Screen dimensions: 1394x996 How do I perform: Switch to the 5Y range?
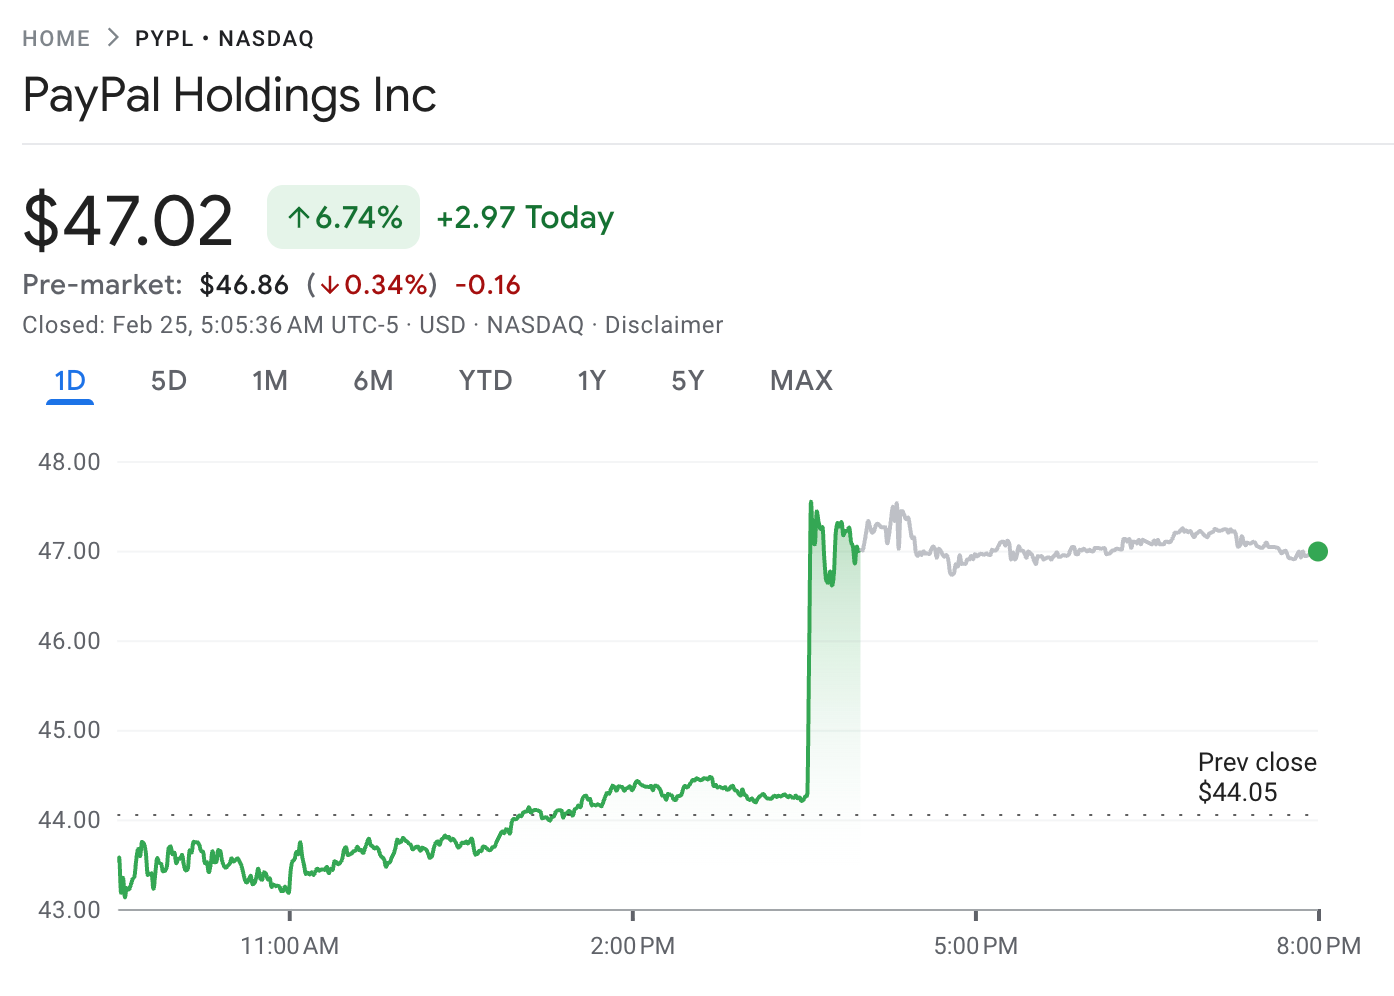point(687,381)
